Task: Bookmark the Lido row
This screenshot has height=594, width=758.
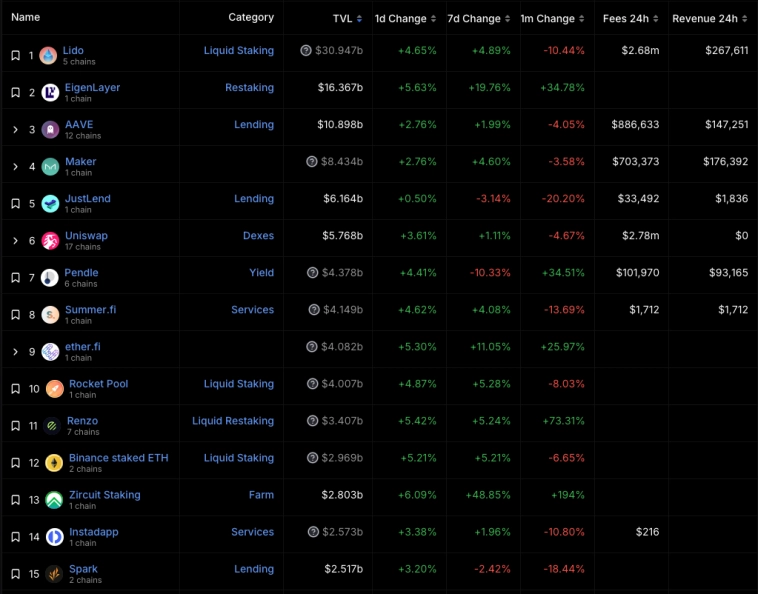Action: pos(15,56)
